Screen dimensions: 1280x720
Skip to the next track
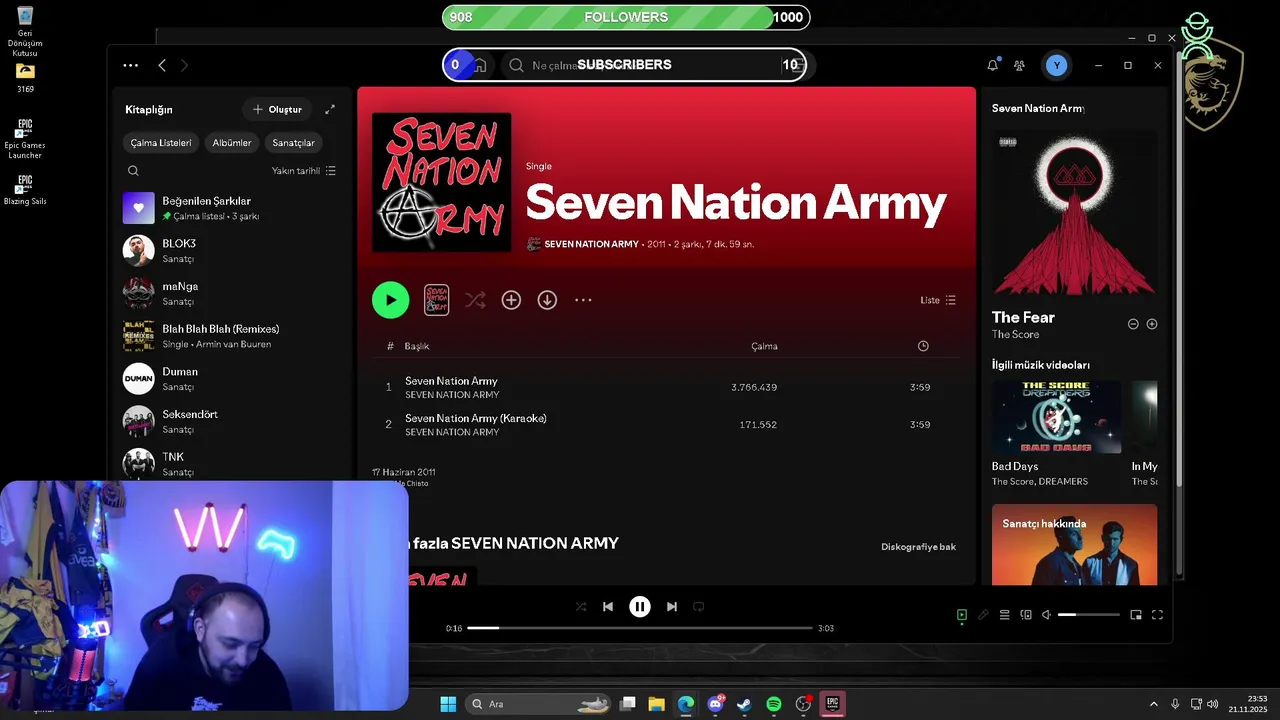point(672,606)
